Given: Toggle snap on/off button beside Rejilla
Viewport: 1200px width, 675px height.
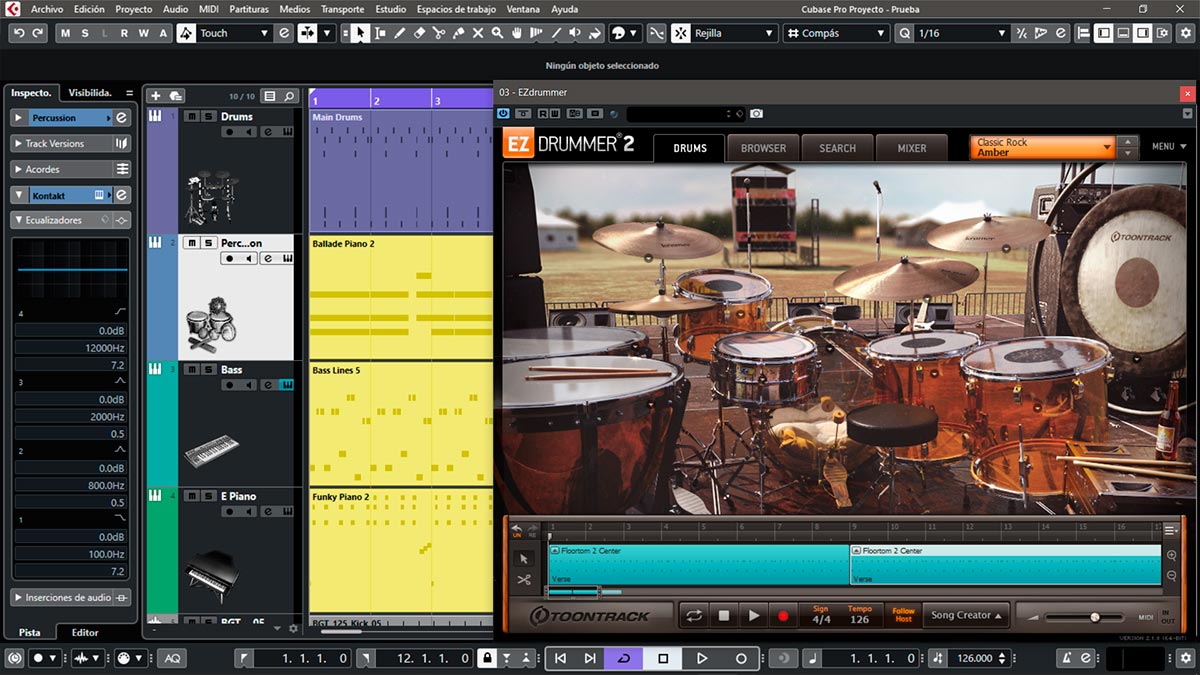Looking at the screenshot, I should pos(681,33).
